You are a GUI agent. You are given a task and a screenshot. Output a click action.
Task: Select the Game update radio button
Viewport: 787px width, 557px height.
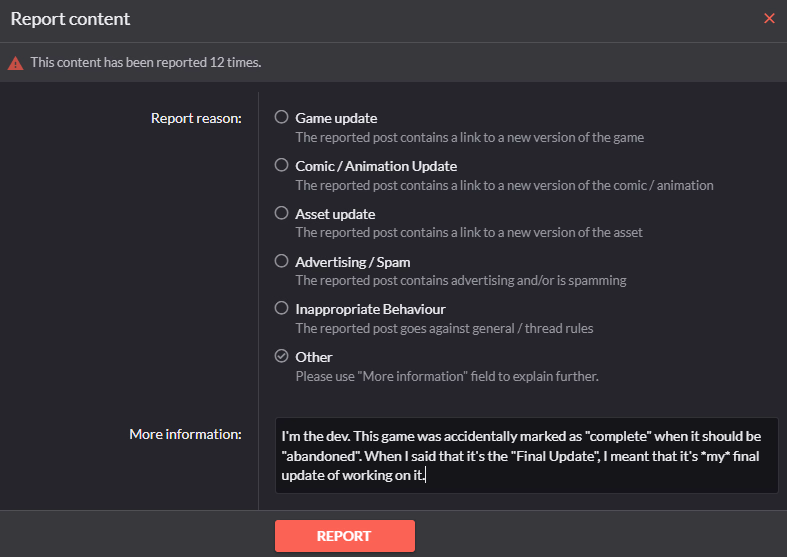282,117
